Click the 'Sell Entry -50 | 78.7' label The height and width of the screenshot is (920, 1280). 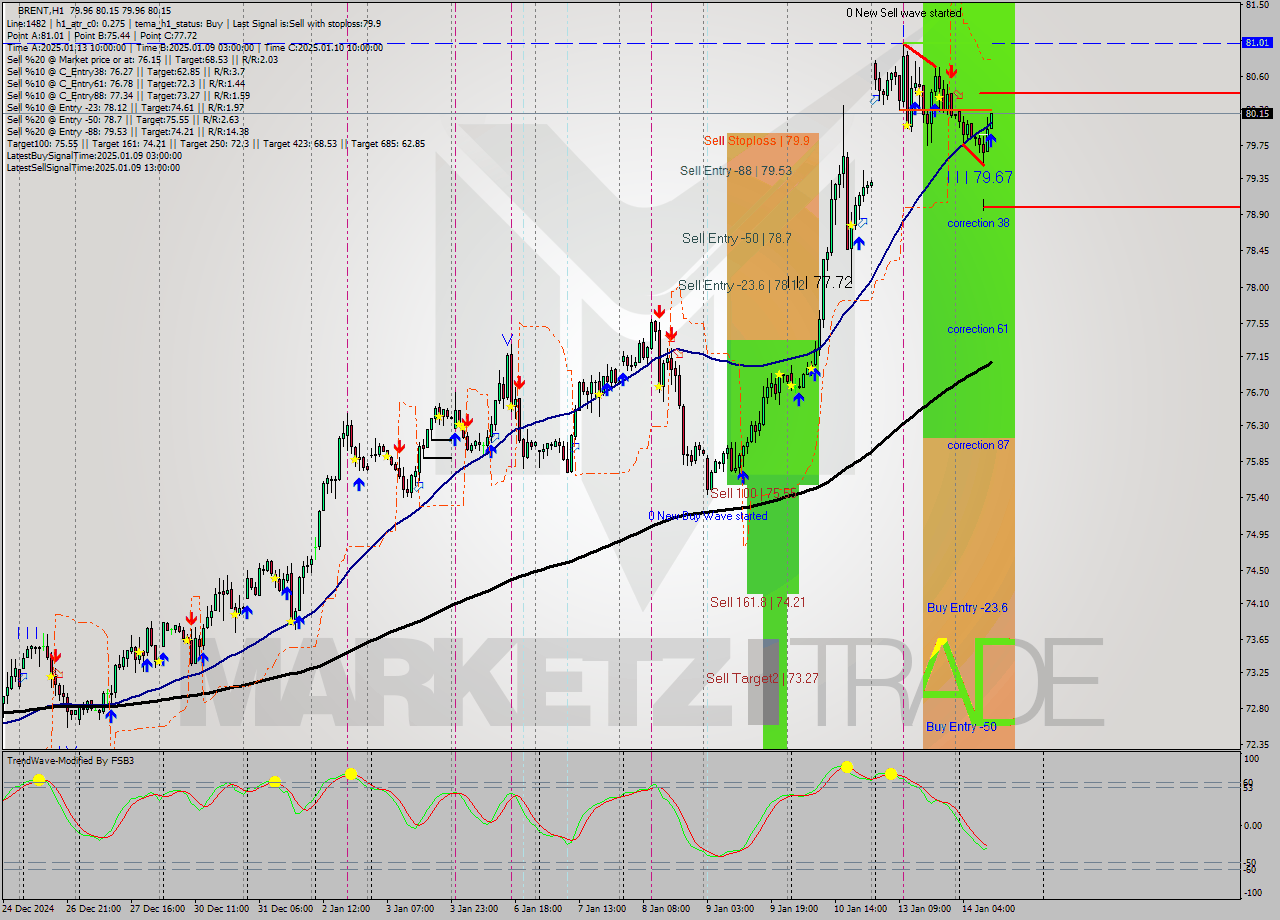point(737,238)
